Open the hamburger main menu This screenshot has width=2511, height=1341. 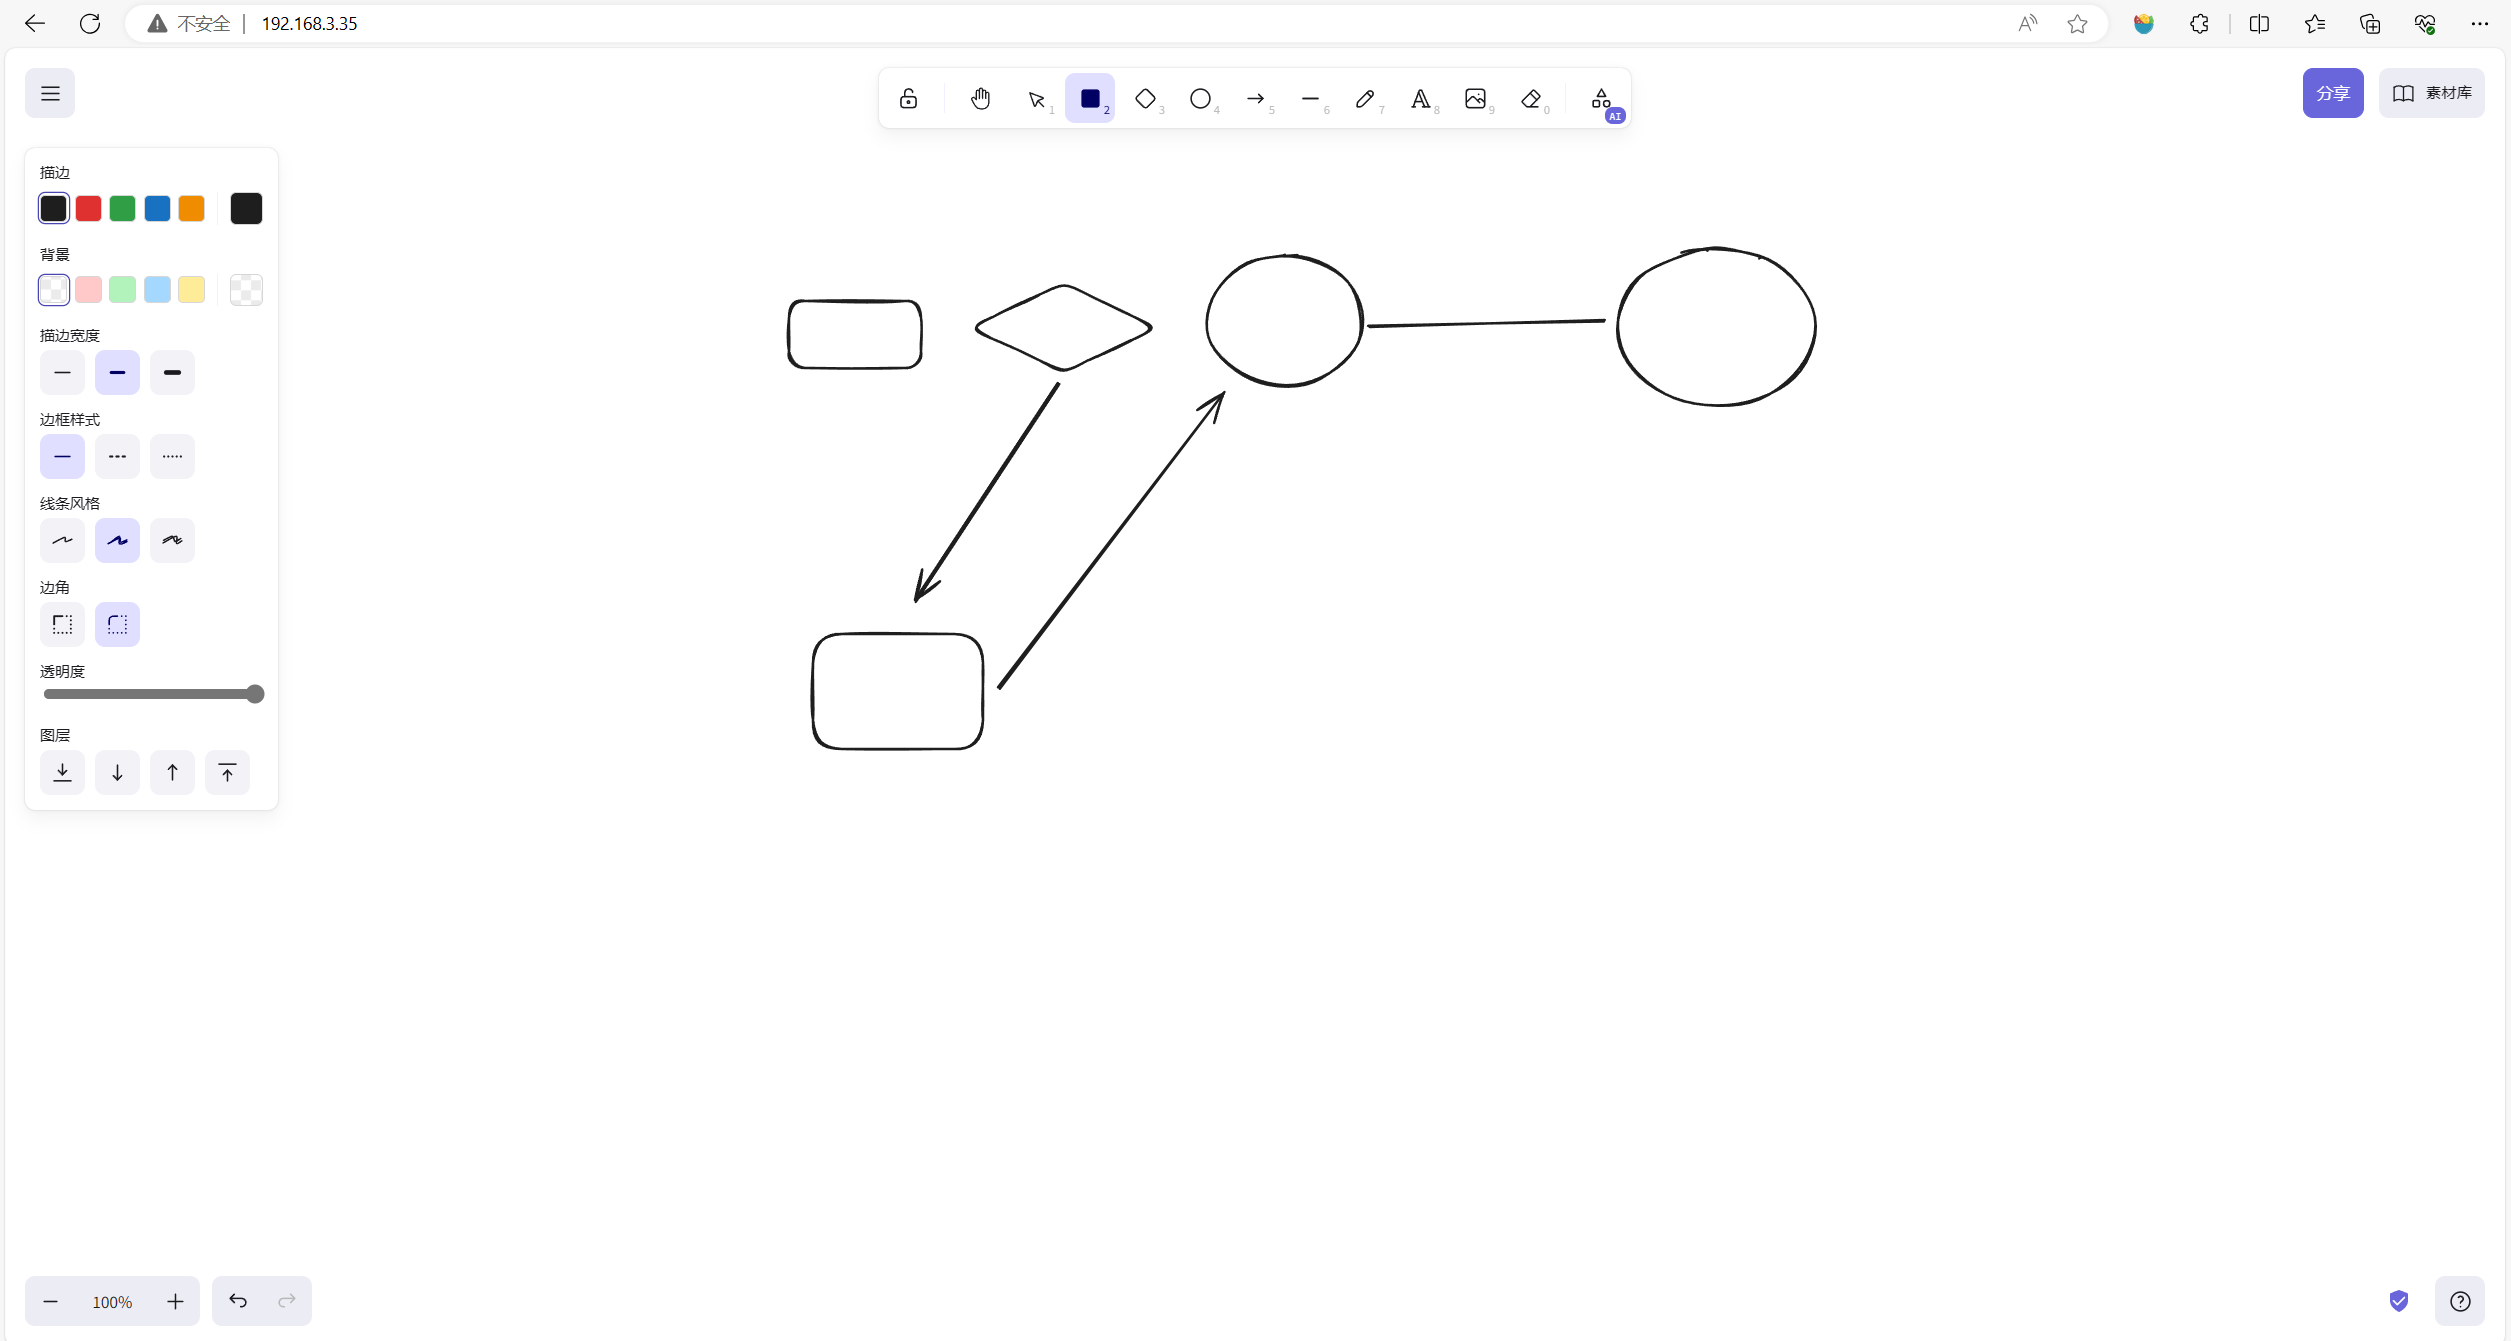click(x=50, y=93)
